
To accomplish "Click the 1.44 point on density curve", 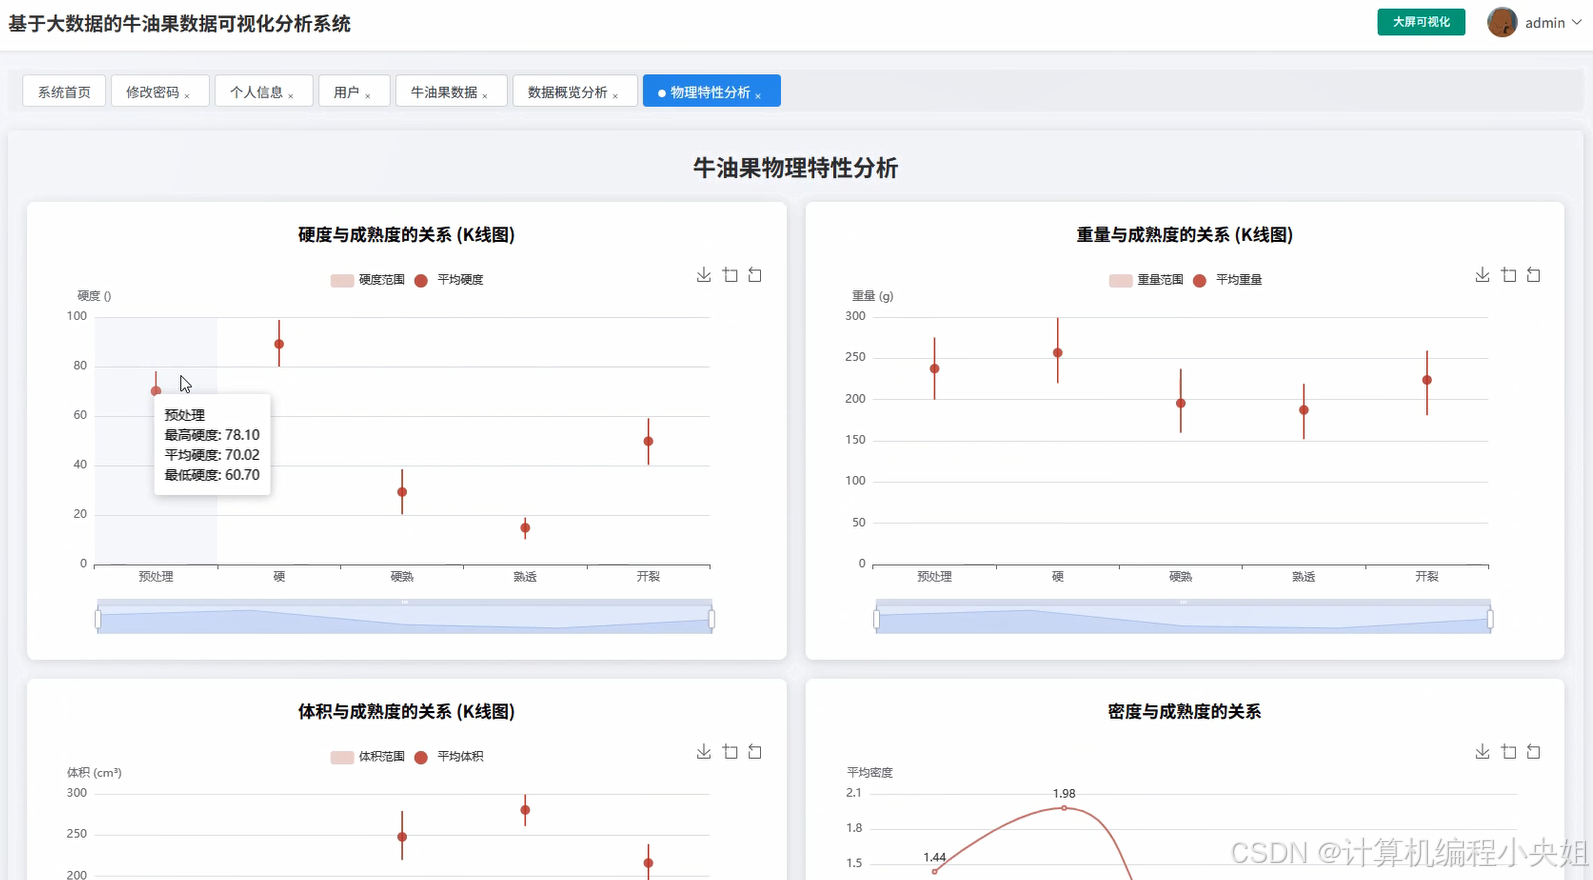I will [x=935, y=871].
